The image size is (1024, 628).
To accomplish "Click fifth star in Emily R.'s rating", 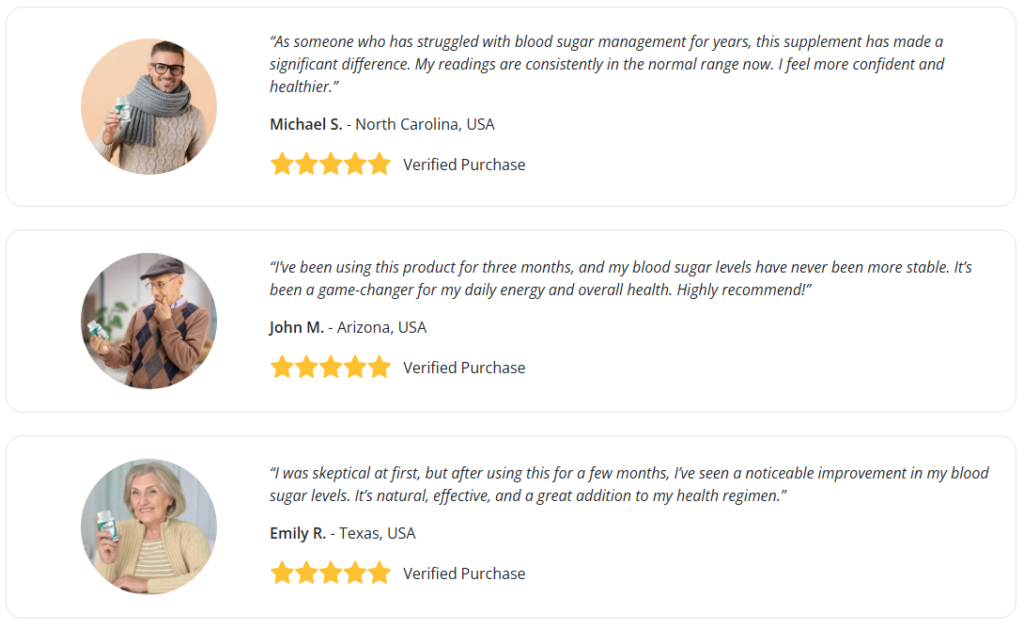I will (x=379, y=574).
